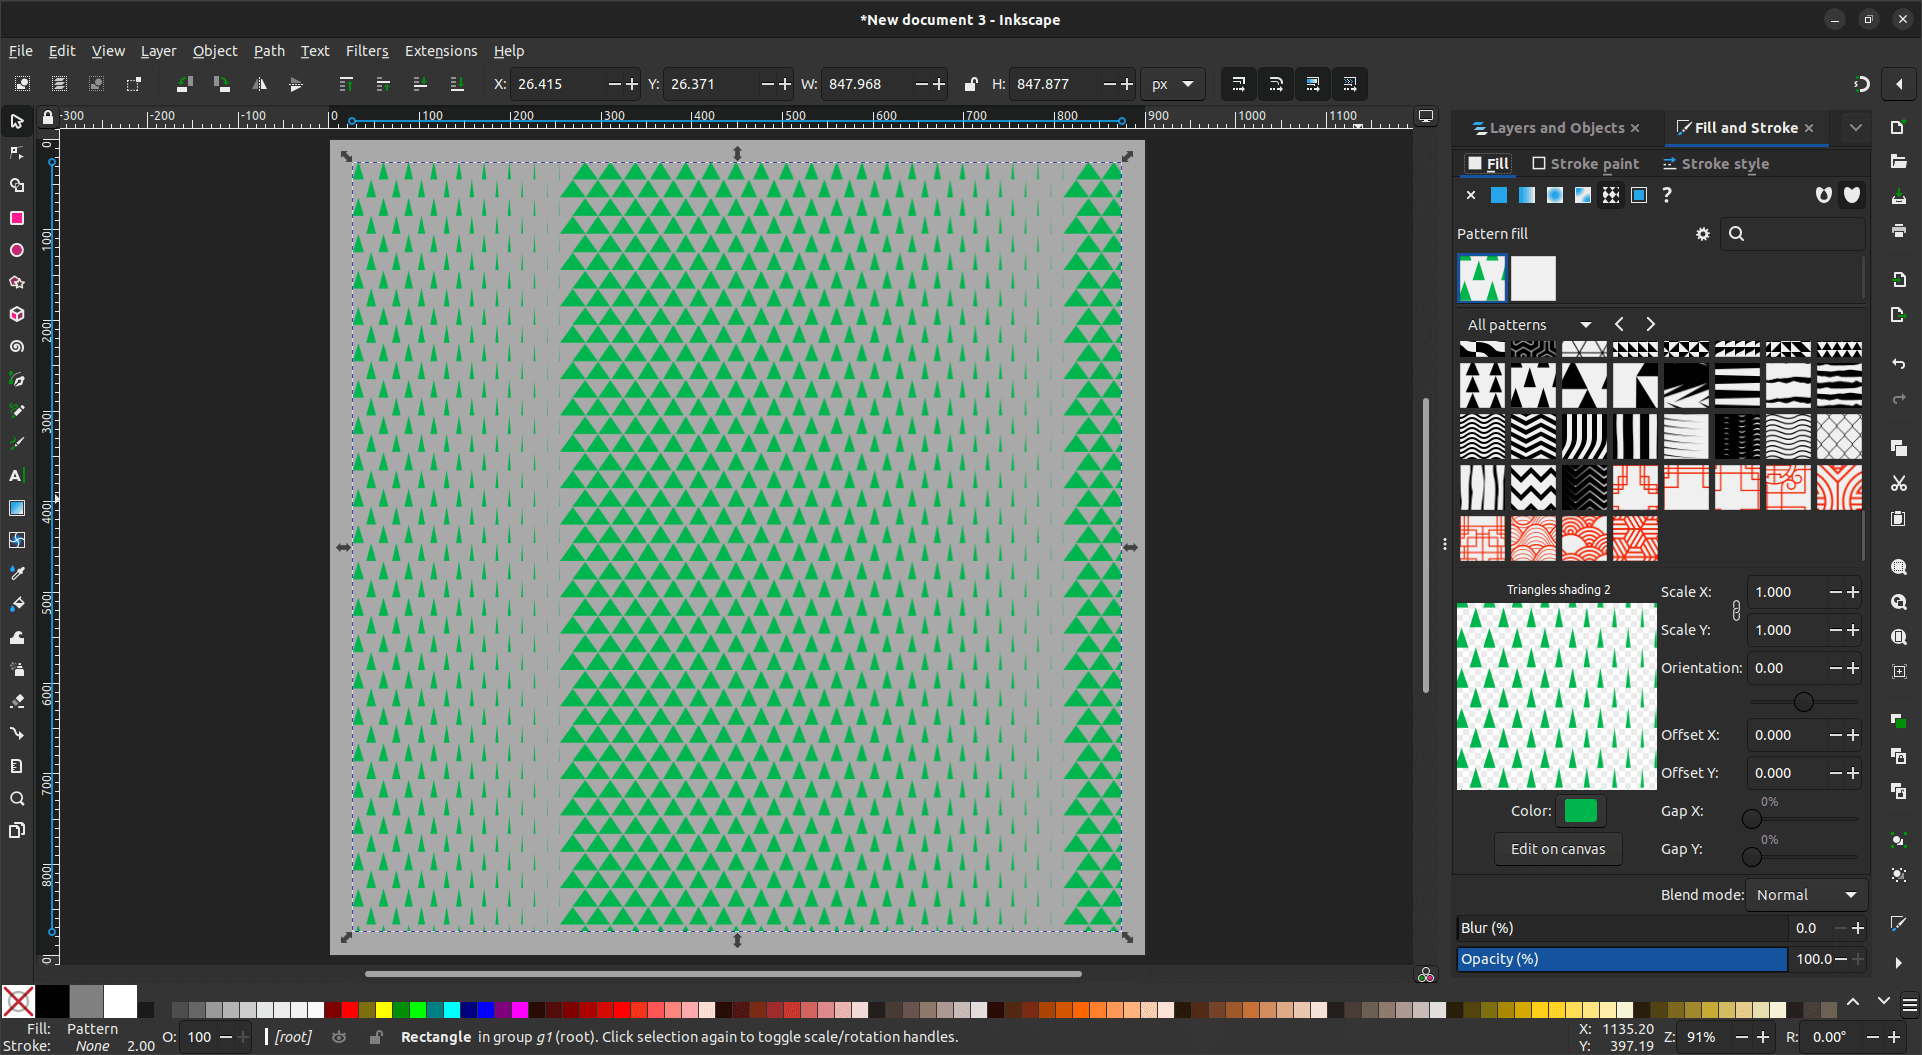Select the Rectangle tool
The width and height of the screenshot is (1922, 1055).
tap(16, 218)
